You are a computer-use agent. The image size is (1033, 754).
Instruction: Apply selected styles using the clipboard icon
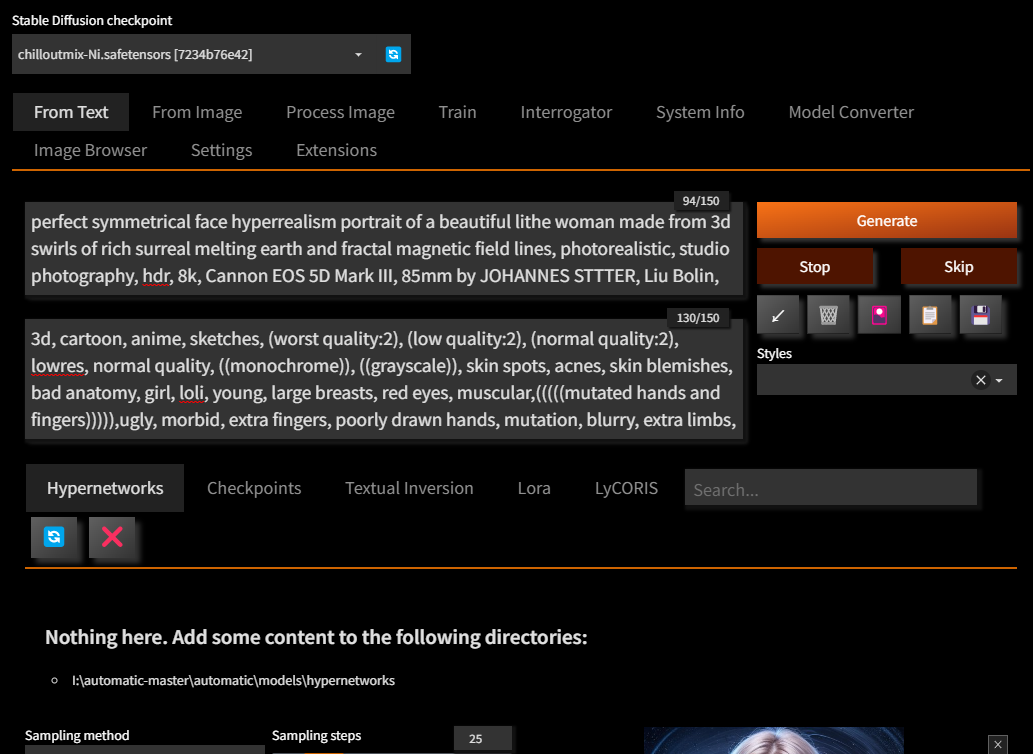tap(930, 315)
